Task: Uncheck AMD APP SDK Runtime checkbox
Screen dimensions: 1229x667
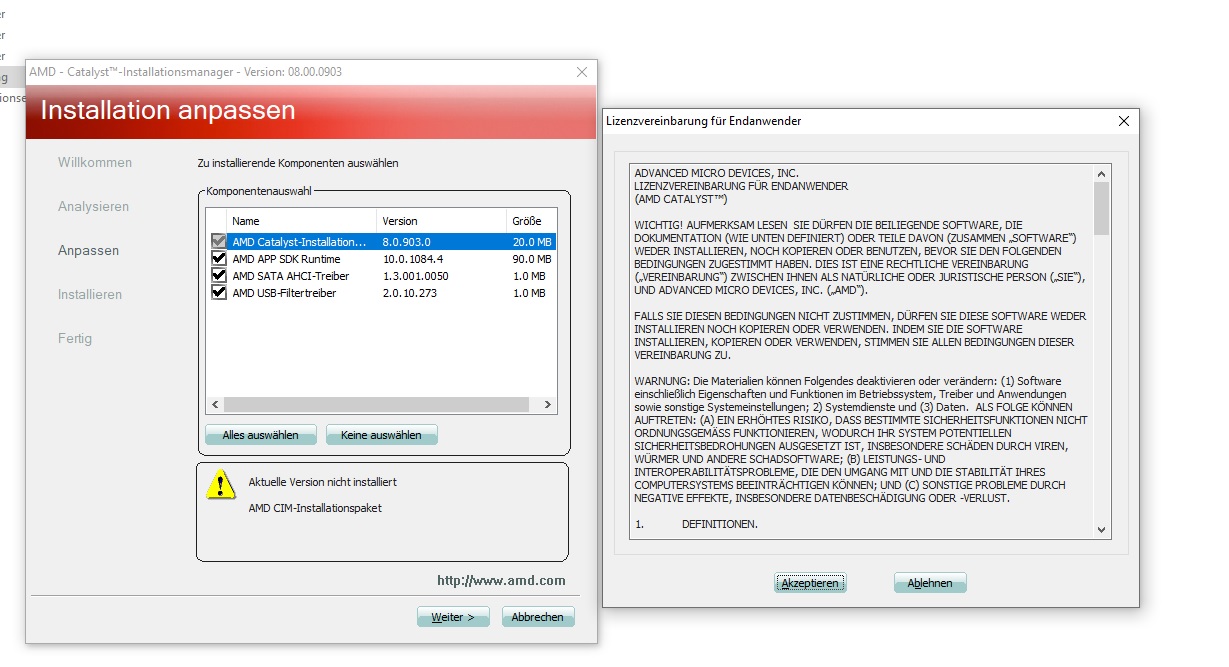Action: tap(219, 259)
